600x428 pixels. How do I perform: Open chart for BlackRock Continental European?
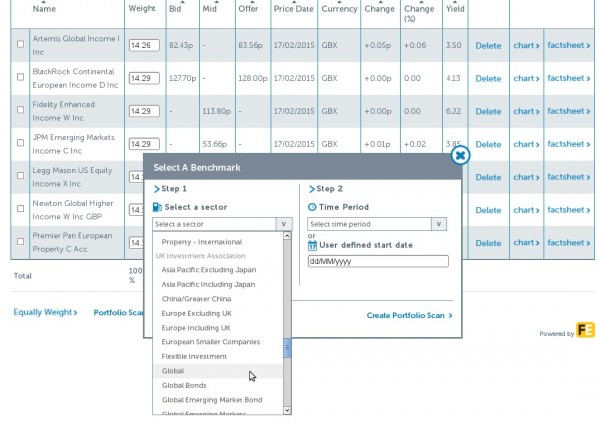click(526, 78)
